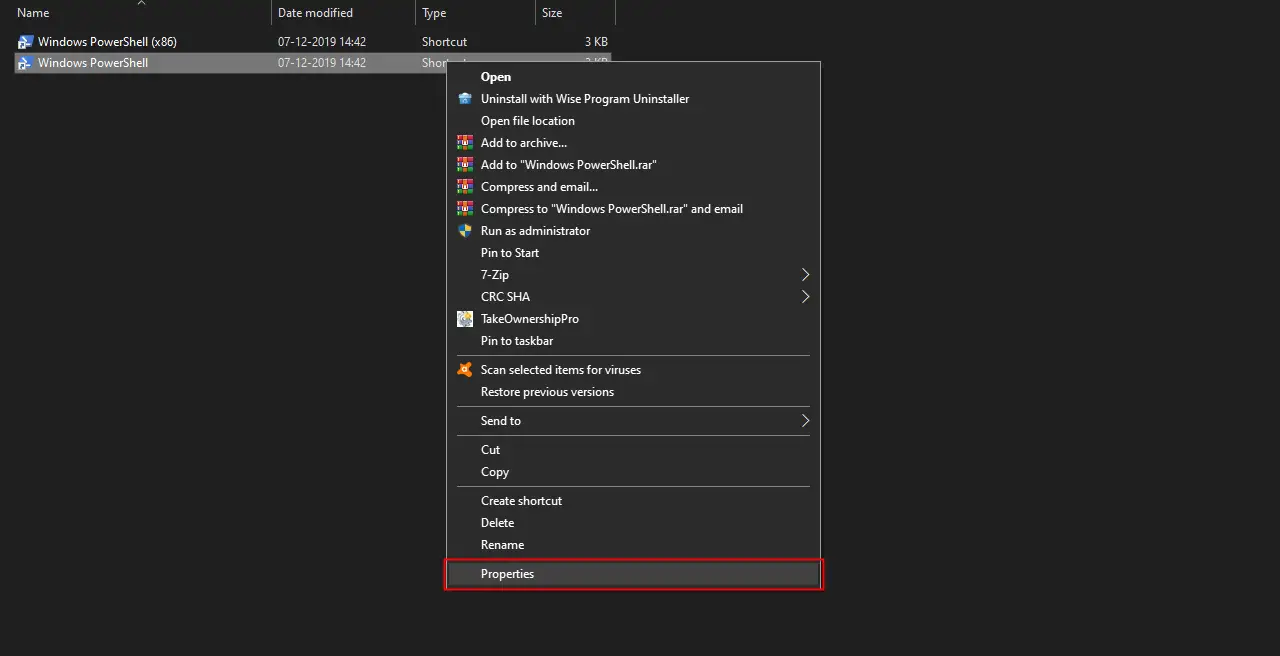Choose Rename from the context menu
Viewport: 1280px width, 656px height.
(633, 545)
